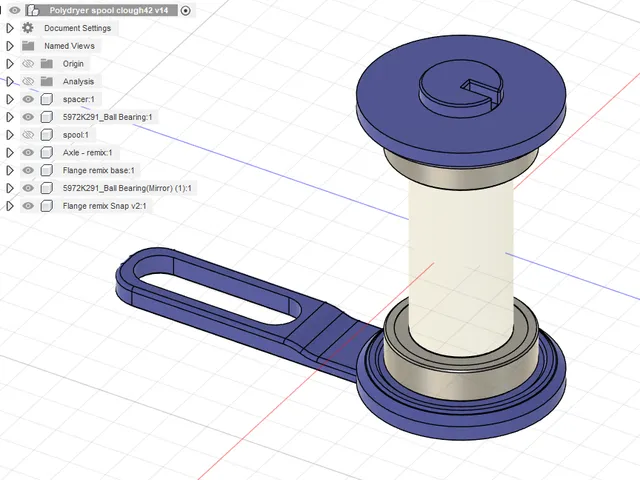The width and height of the screenshot is (640, 480).
Task: Hide Flange remix Snap v2:1 component
Action: 28,206
